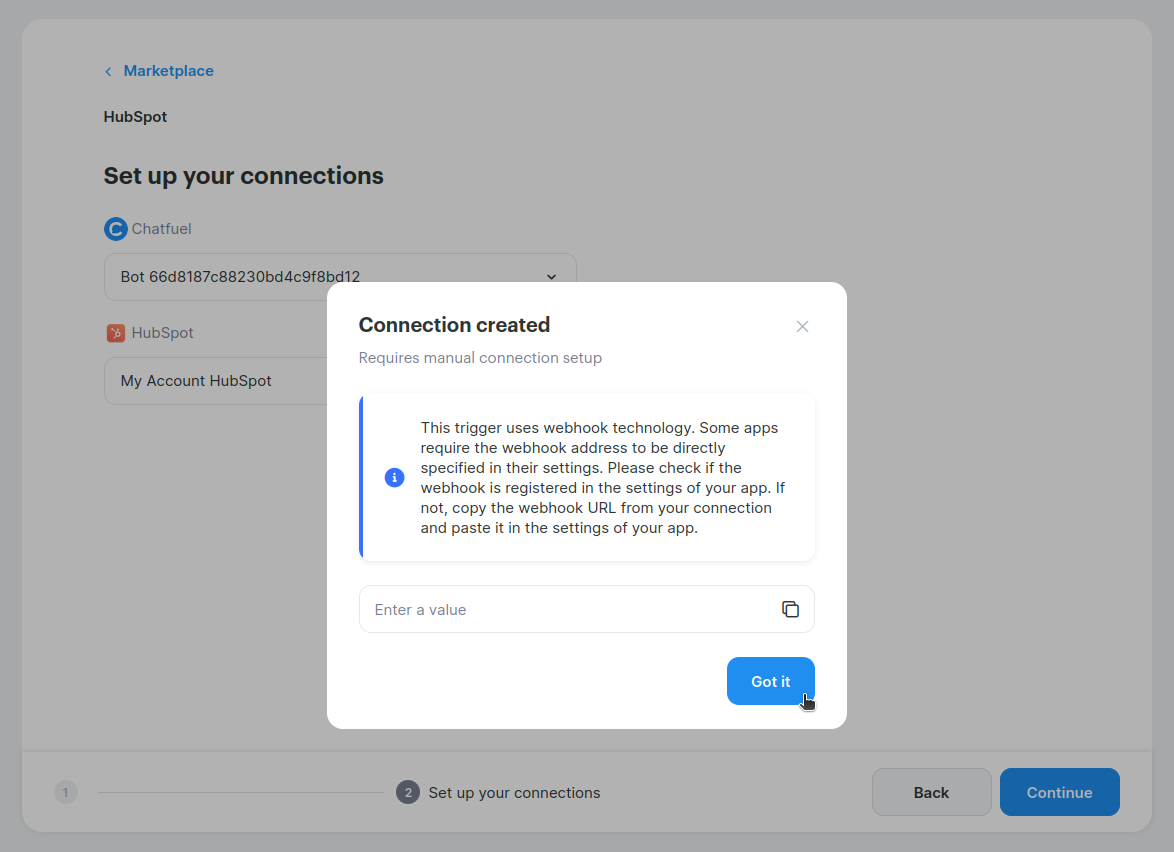1174x852 pixels.
Task: Click the webhook technology notice text
Action: pyautogui.click(x=603, y=478)
